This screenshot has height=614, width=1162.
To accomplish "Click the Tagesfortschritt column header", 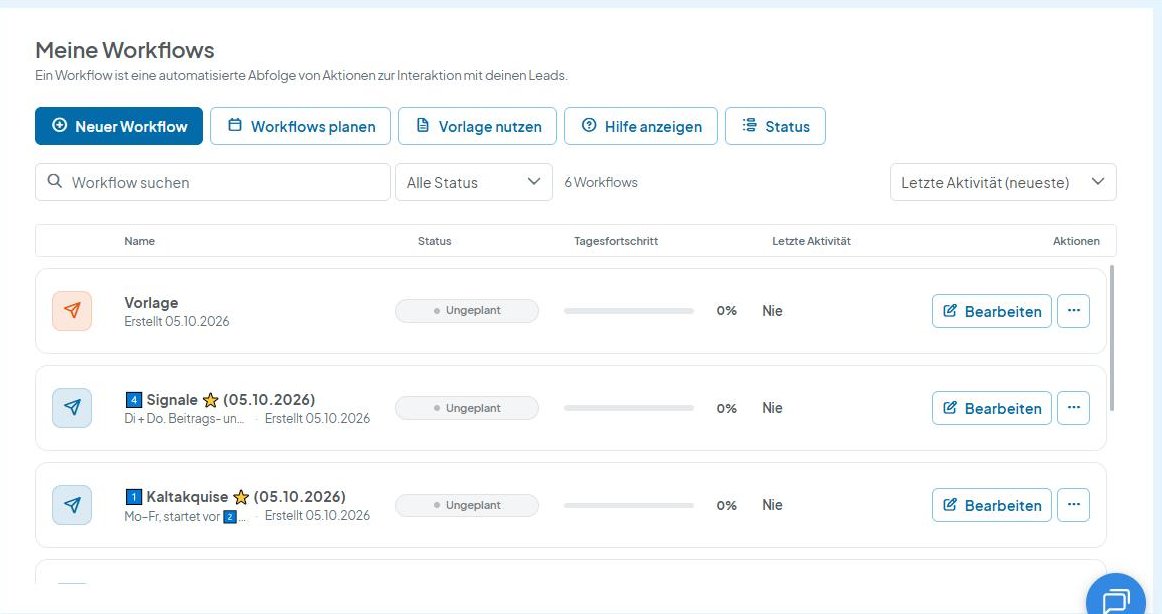I will pos(616,241).
